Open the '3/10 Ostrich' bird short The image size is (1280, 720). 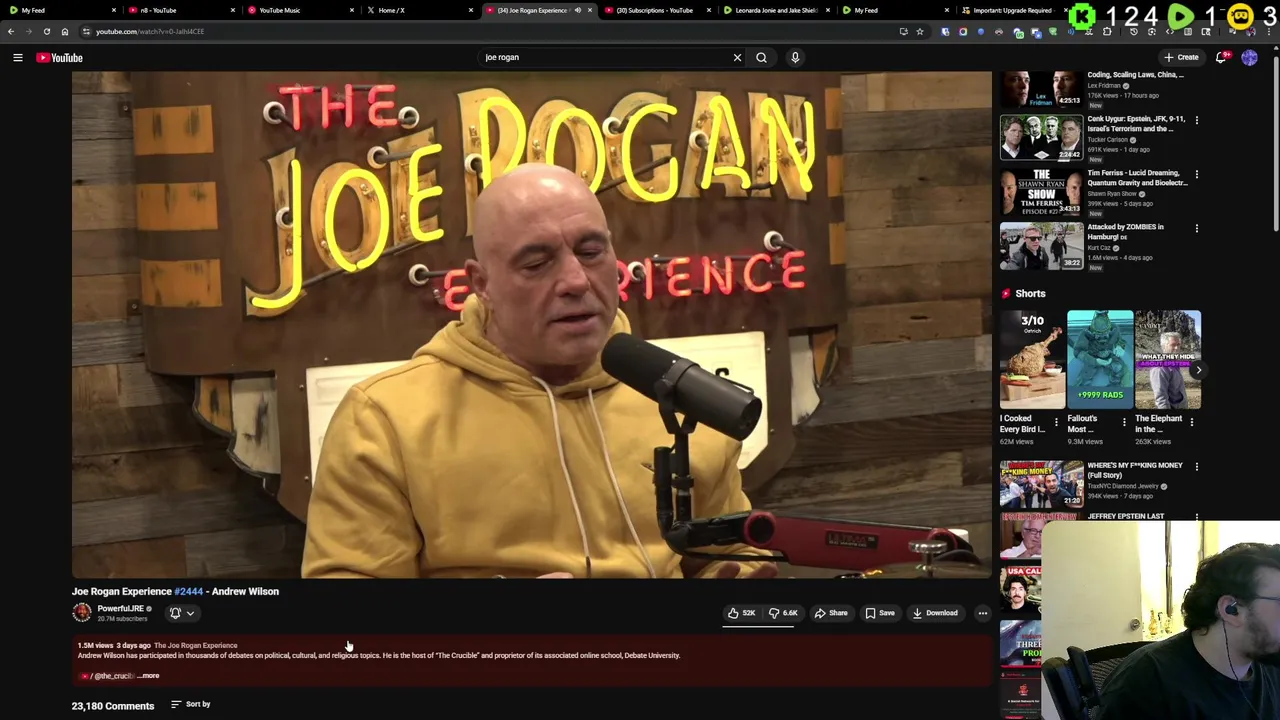[x=1032, y=360]
